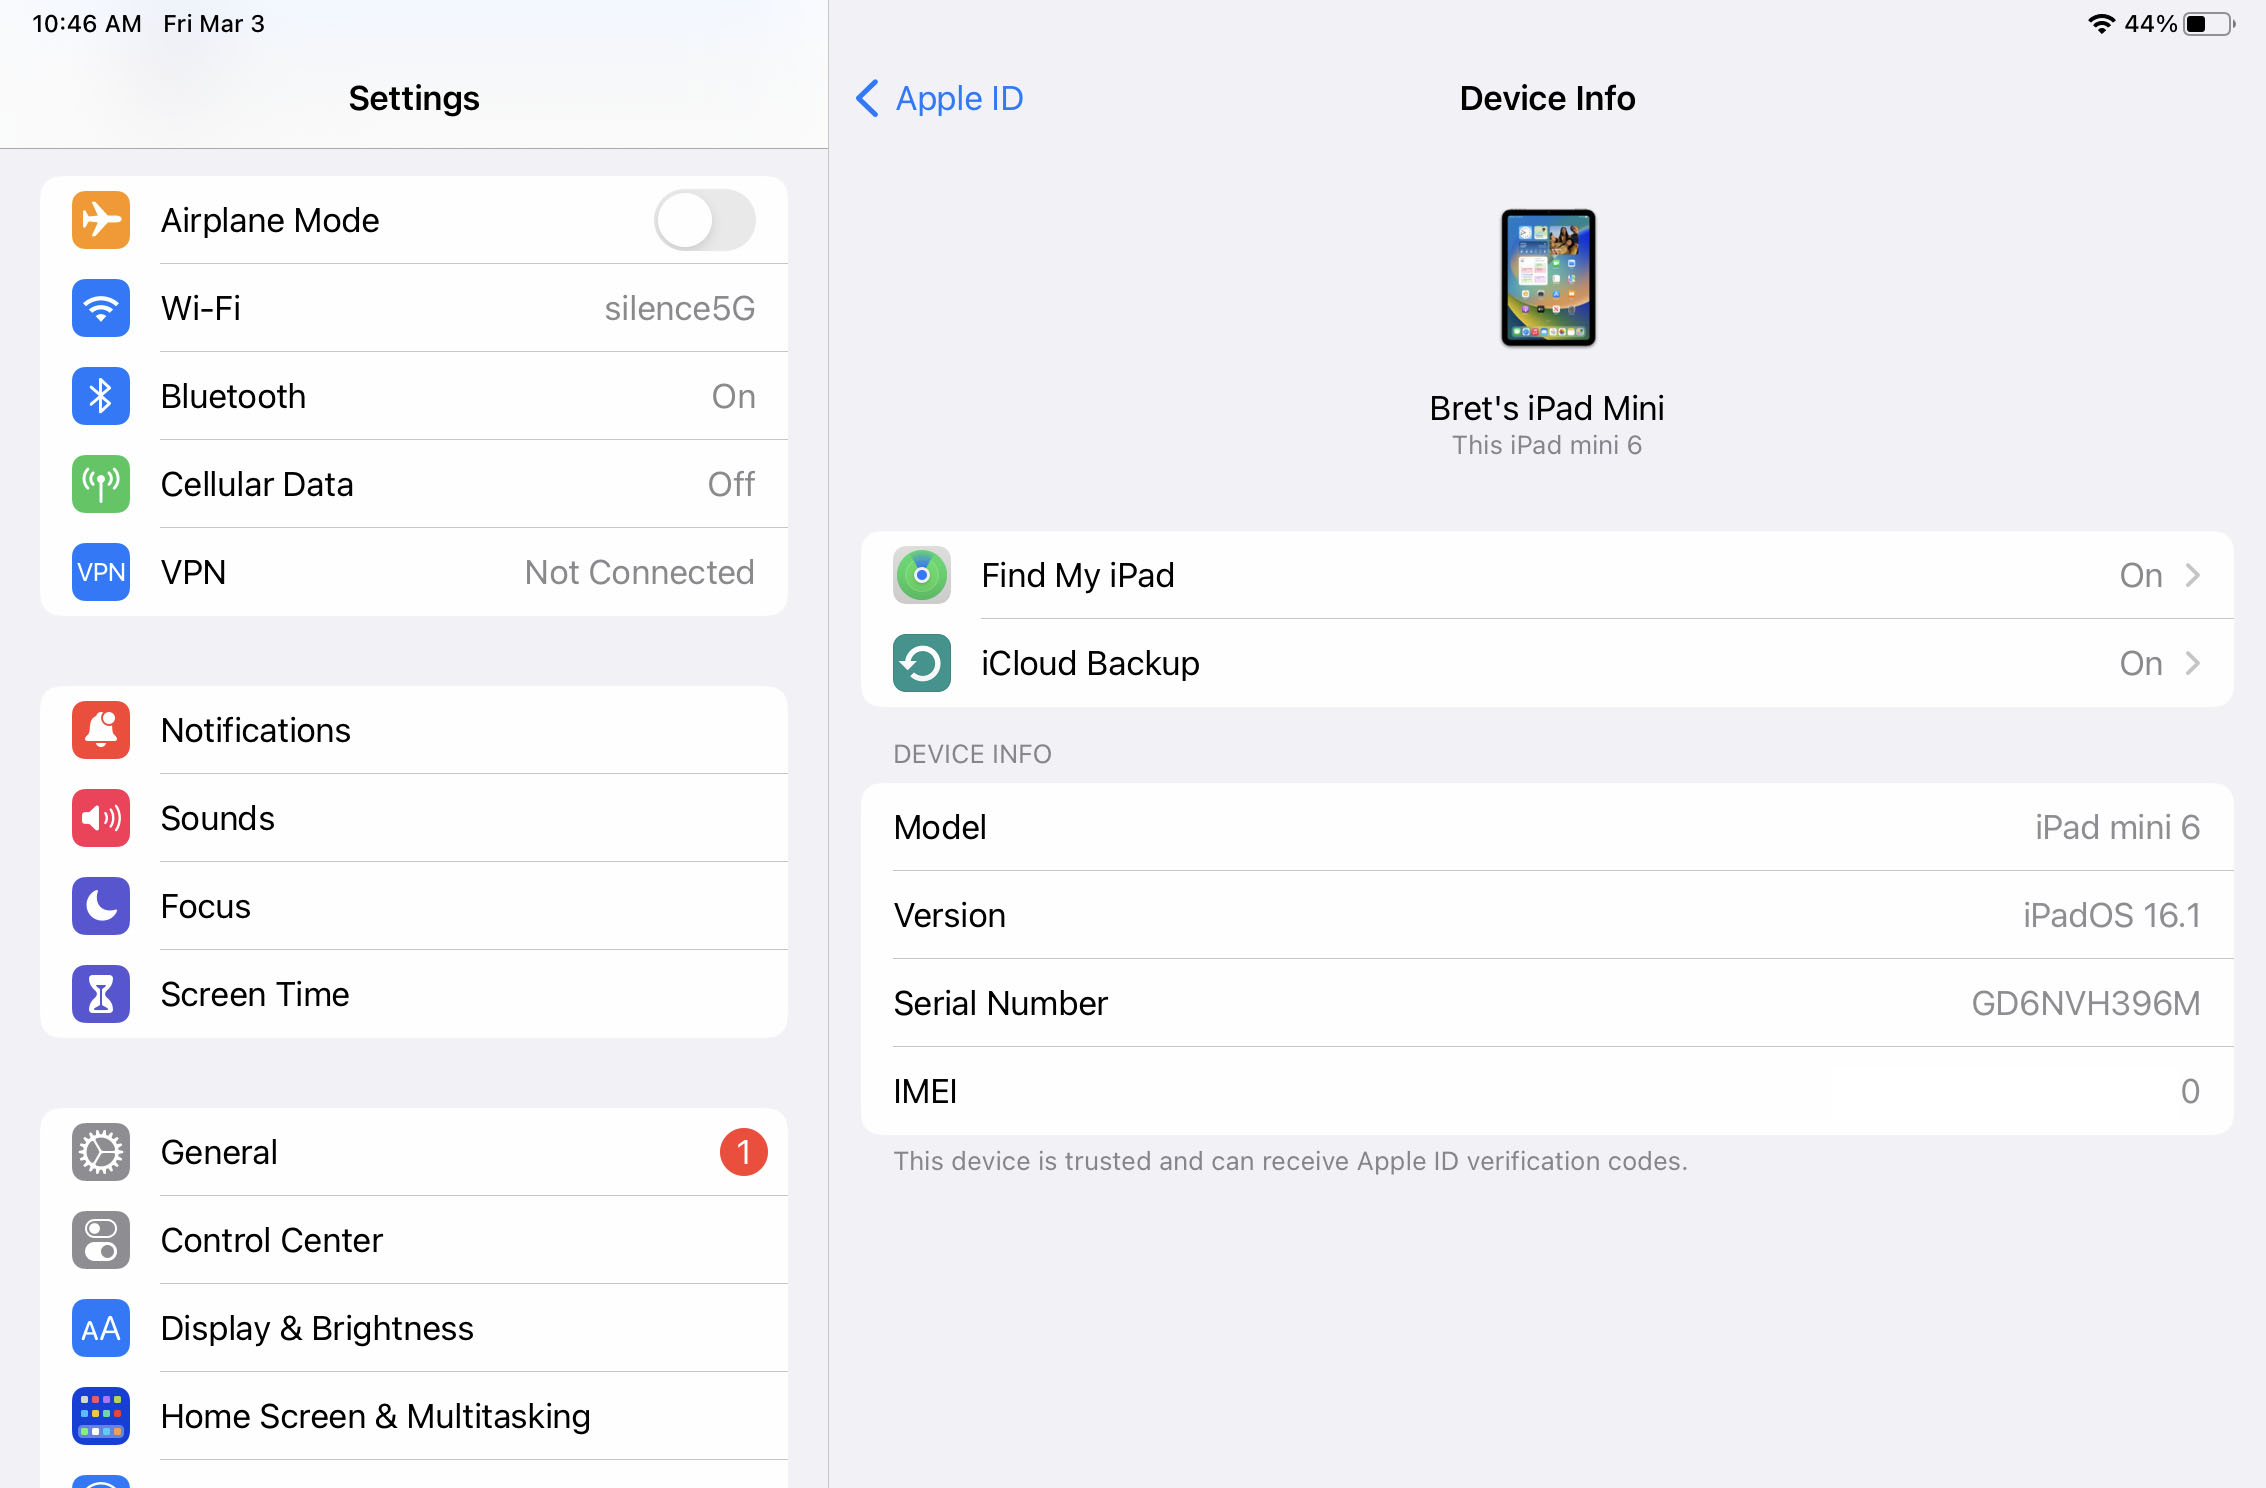
Task: Tap the Wi-Fi icon in Settings
Action: (101, 308)
